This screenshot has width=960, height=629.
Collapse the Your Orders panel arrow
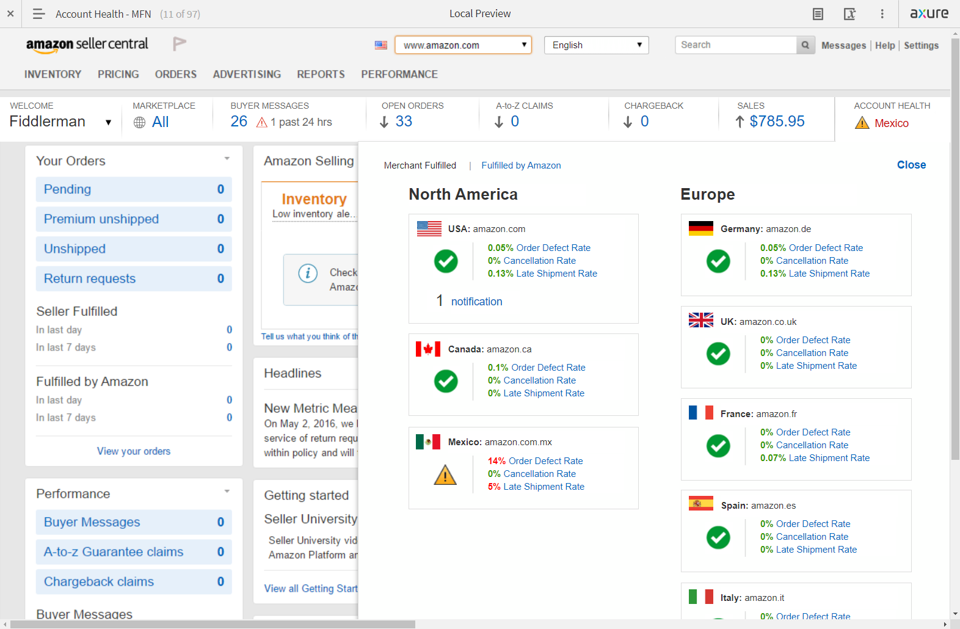coord(227,159)
